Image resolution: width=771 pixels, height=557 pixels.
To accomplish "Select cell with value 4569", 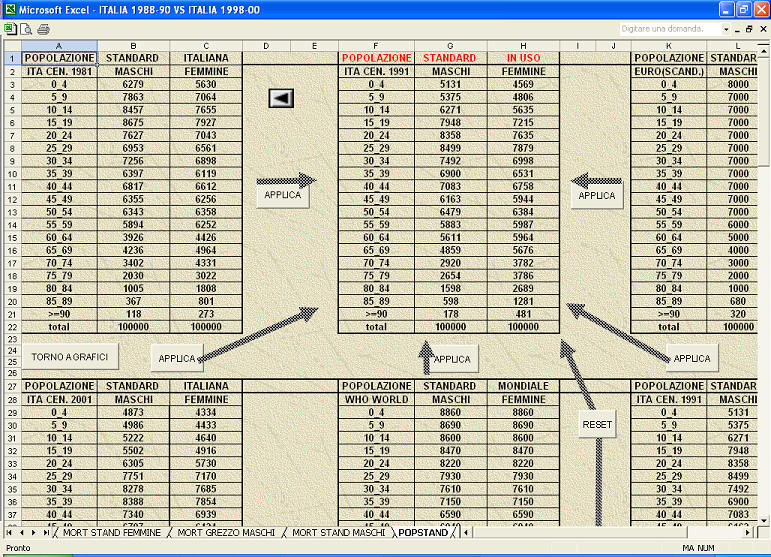I will pos(523,84).
